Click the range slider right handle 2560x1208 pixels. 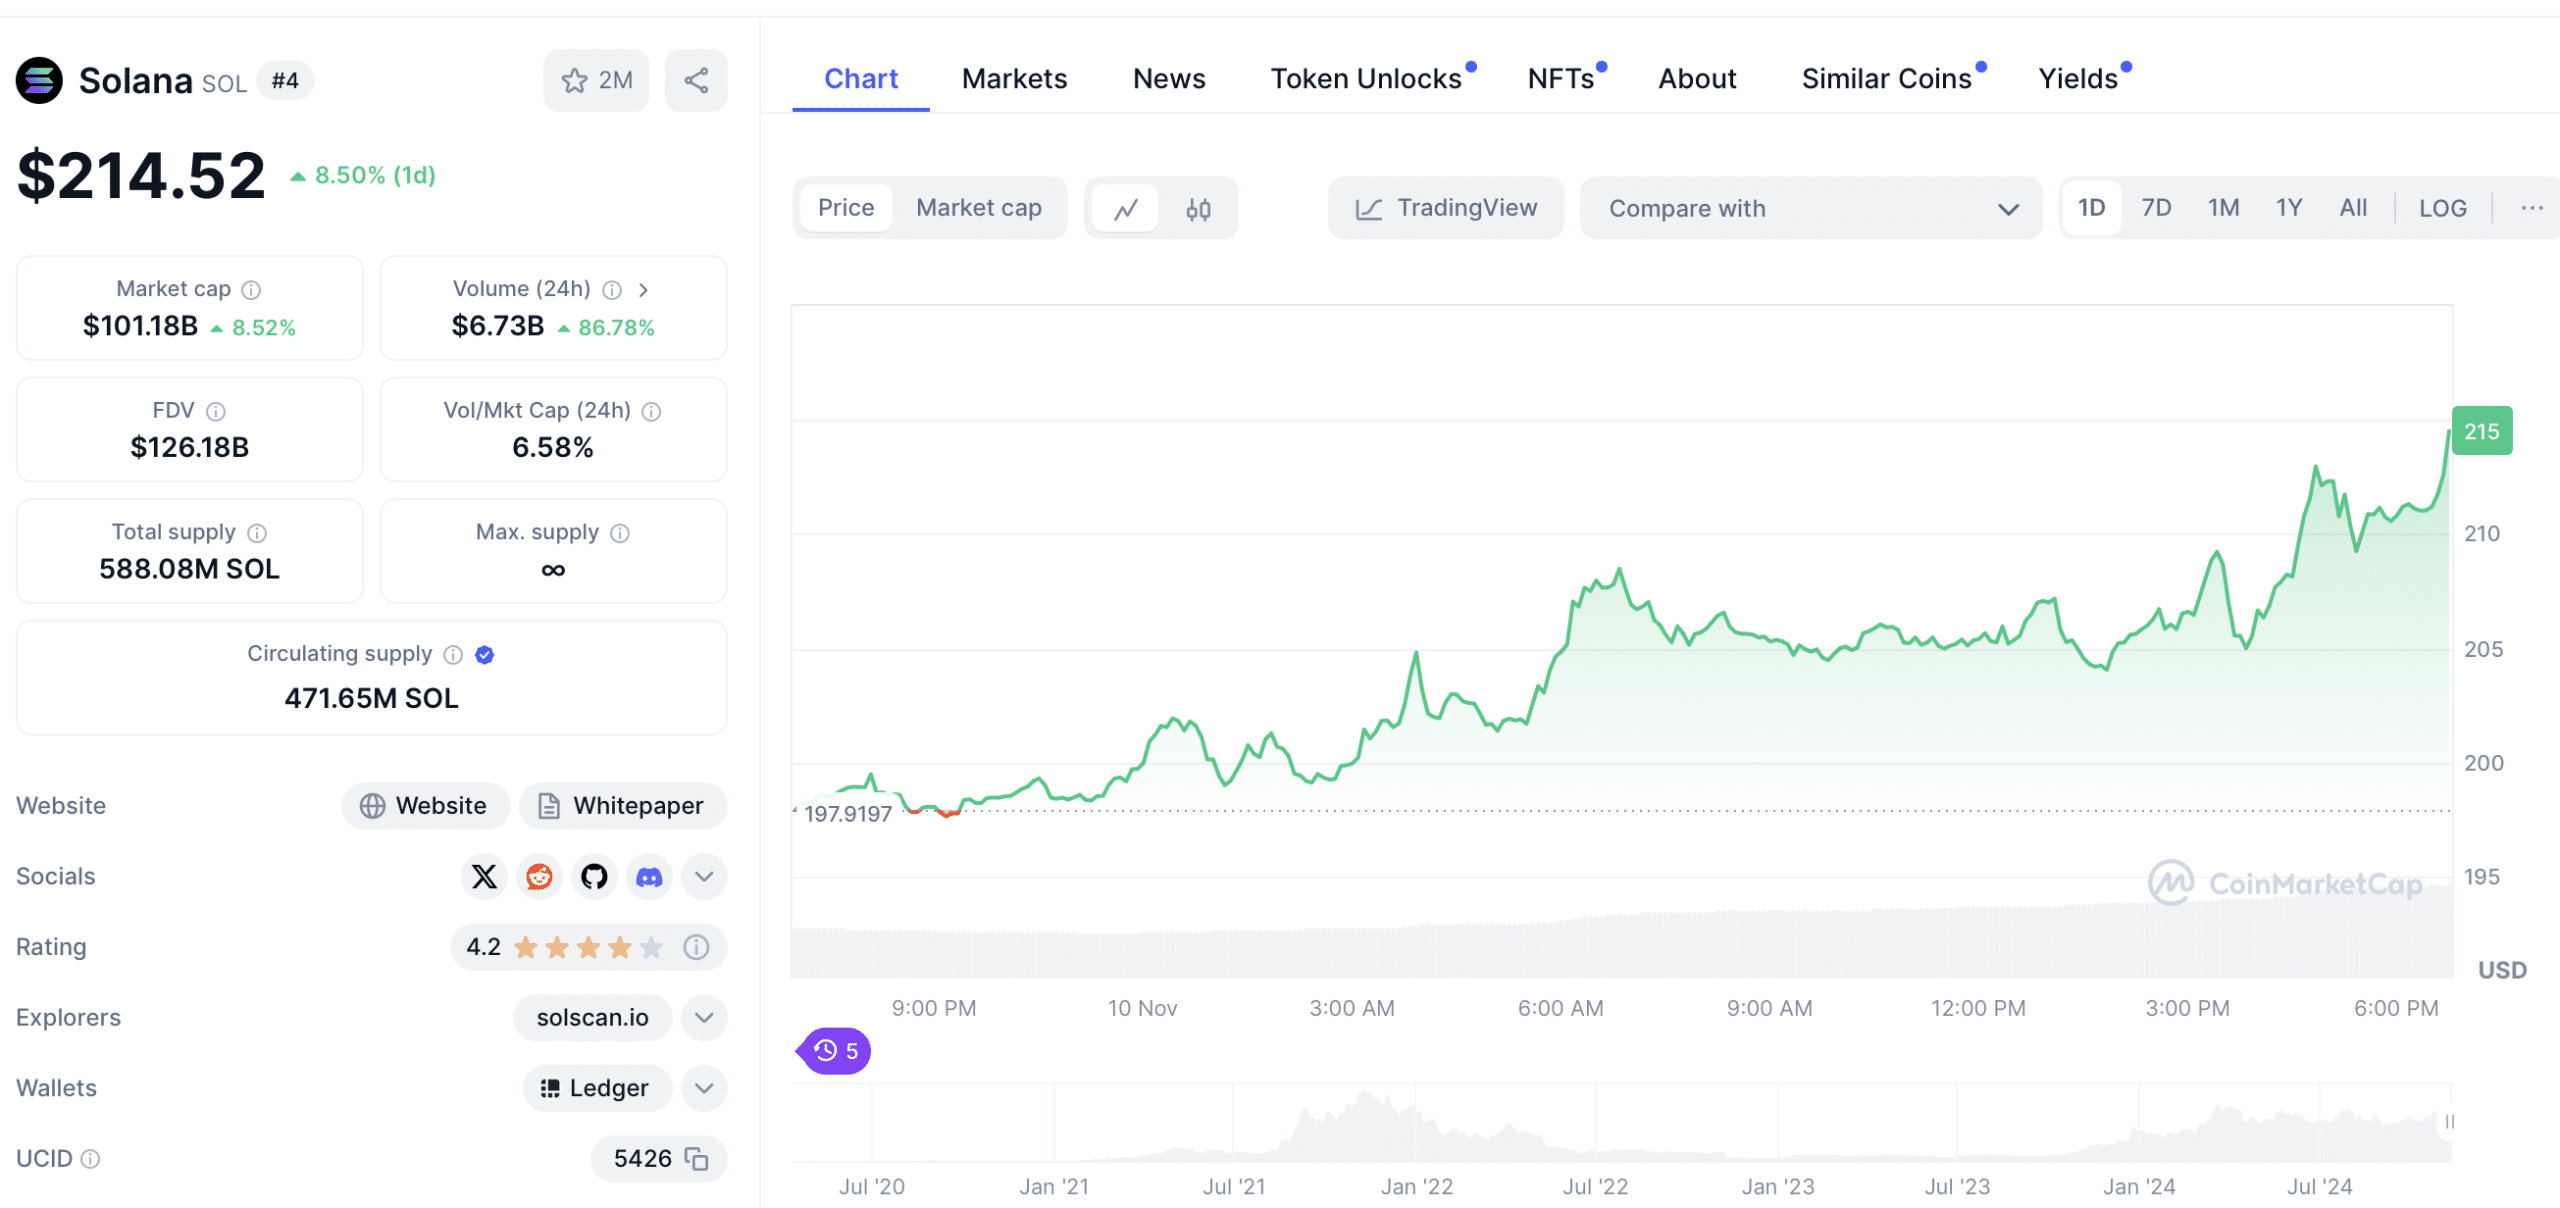tap(2449, 1122)
